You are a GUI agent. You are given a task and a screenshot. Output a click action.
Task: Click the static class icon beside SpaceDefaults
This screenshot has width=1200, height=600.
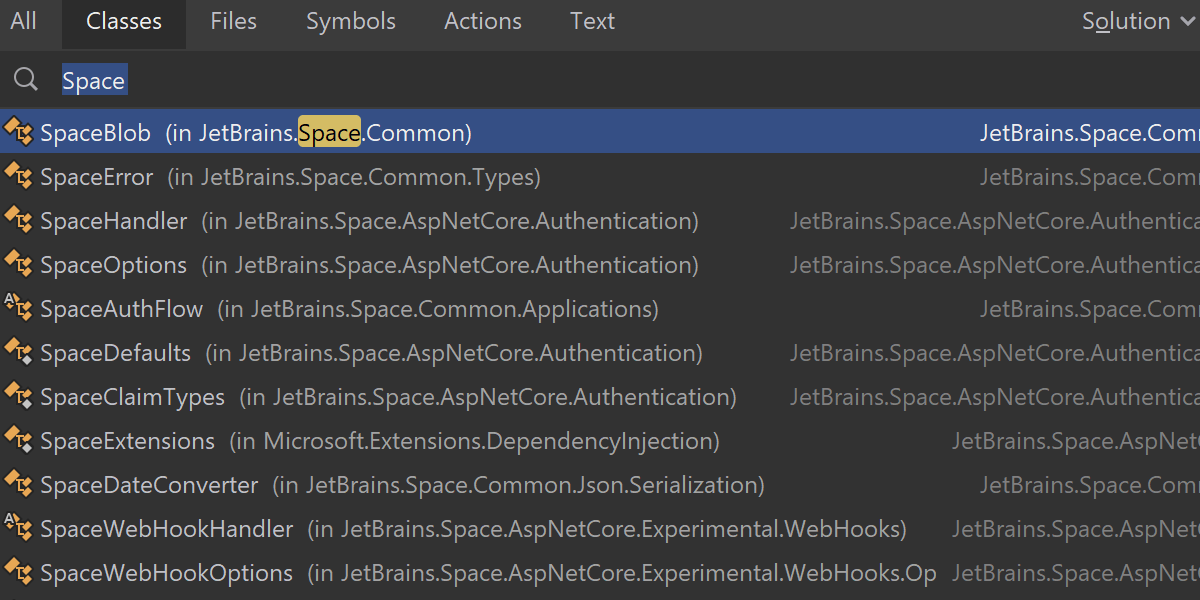[18, 353]
